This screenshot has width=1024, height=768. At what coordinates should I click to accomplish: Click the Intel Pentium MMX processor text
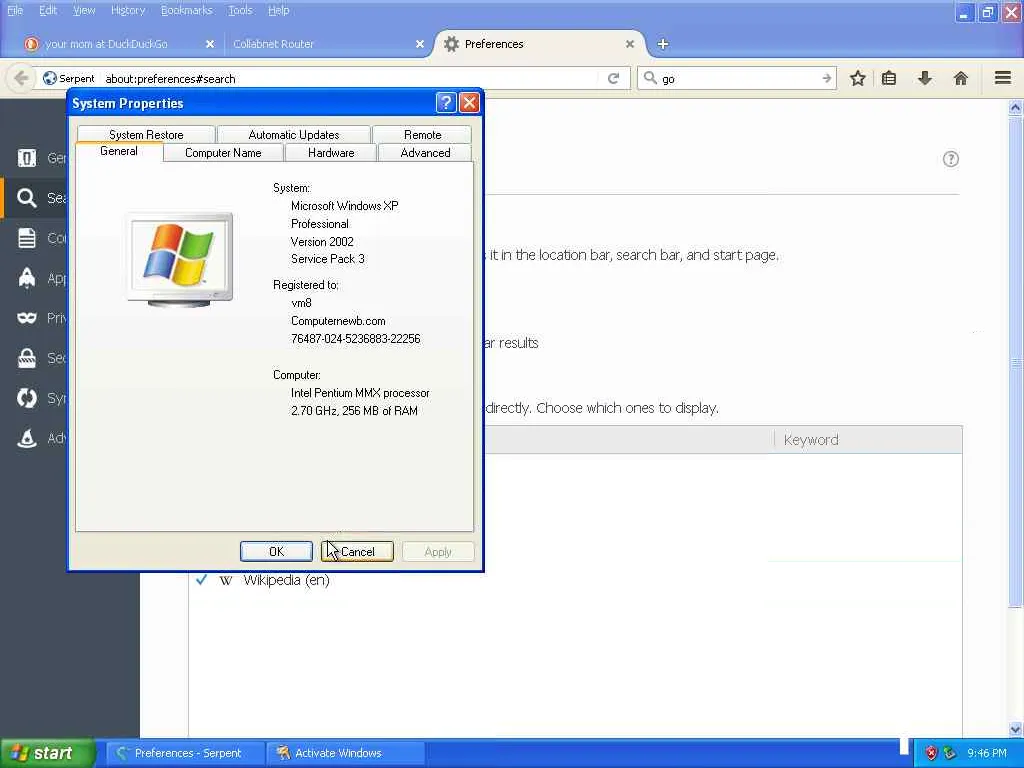point(360,392)
